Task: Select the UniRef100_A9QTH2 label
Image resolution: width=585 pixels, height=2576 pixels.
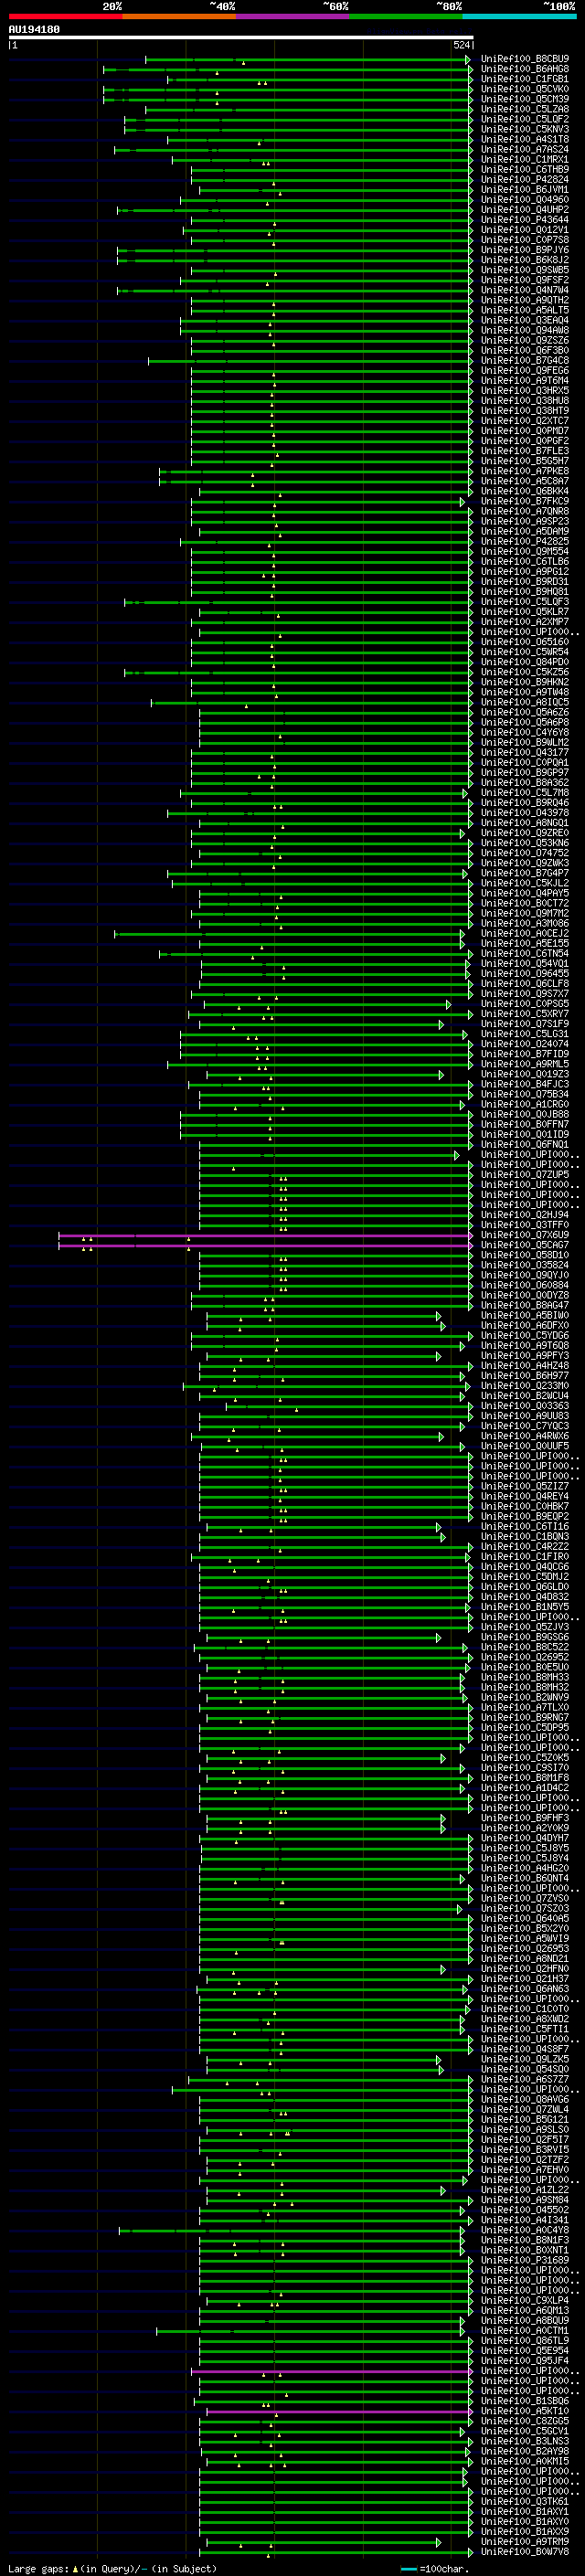Action: 524,300
